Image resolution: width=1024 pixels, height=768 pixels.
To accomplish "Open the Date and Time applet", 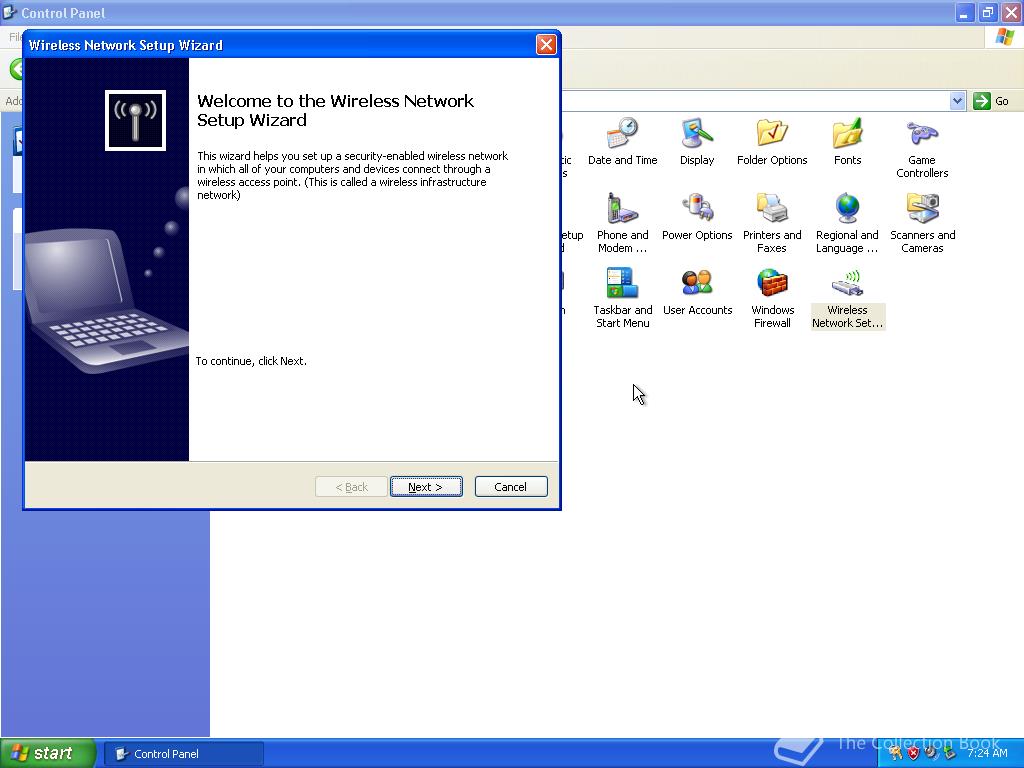I will click(x=622, y=141).
